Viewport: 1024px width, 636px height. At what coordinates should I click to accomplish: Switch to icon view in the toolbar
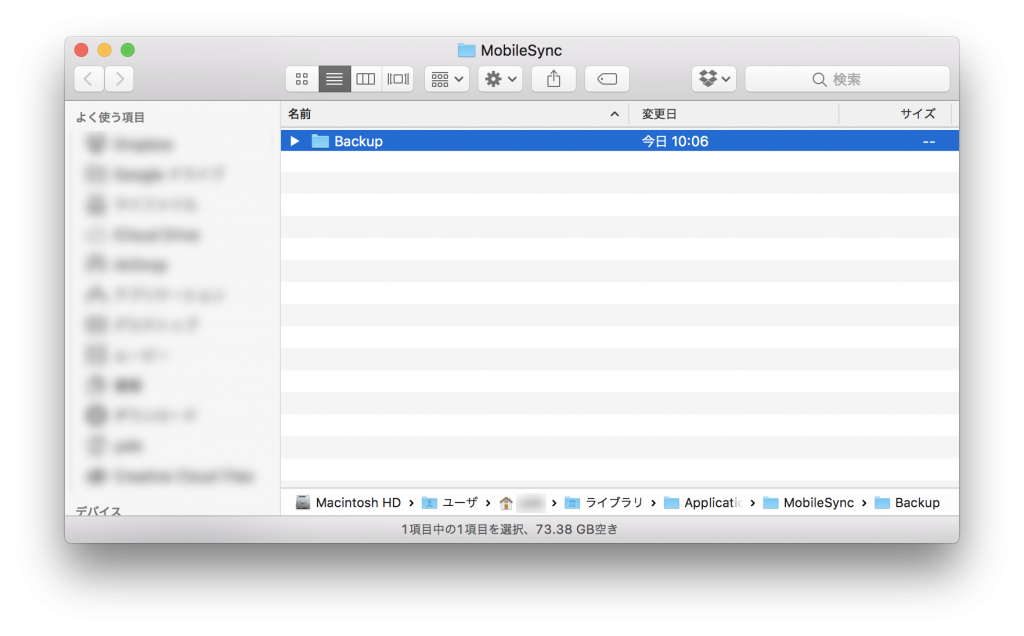tap(301, 78)
